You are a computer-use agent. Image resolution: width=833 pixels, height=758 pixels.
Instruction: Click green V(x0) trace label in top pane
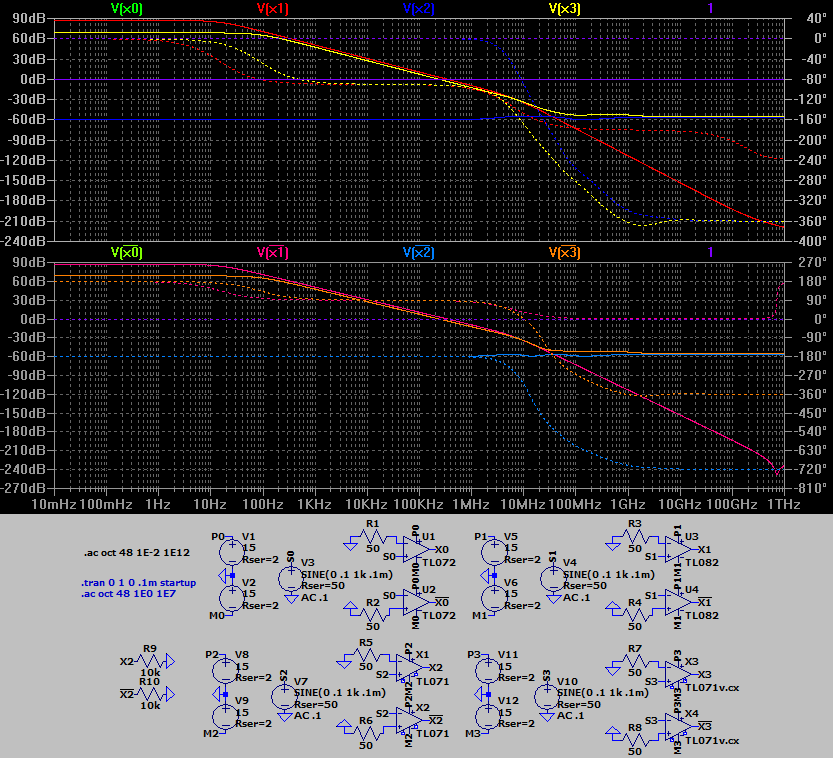tap(126, 8)
